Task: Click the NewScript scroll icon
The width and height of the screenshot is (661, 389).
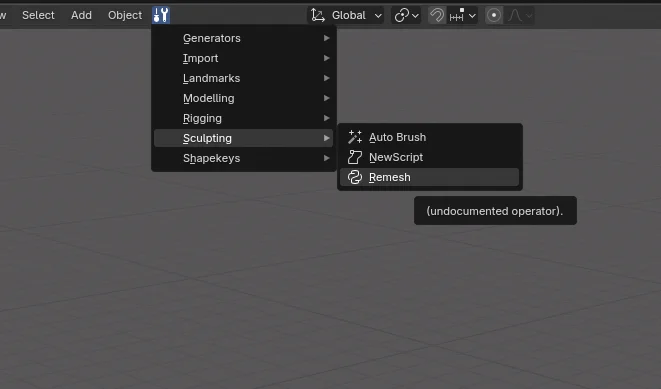Action: point(355,157)
